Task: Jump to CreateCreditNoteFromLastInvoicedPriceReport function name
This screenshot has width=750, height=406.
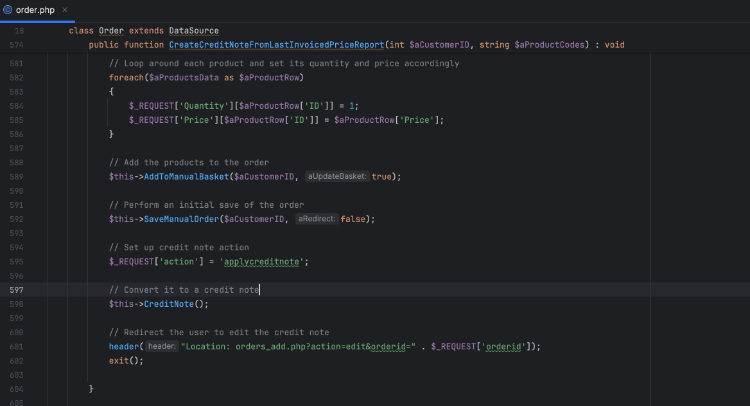Action: (x=276, y=45)
